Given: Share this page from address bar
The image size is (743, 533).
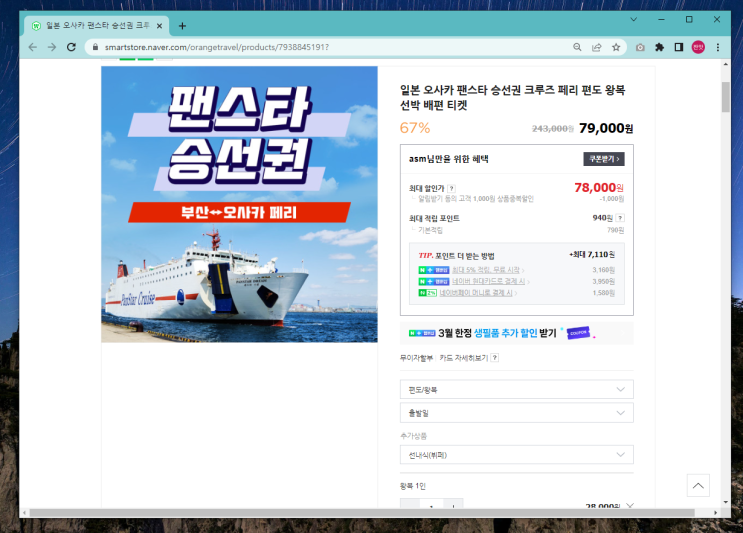Looking at the screenshot, I should click(597, 47).
